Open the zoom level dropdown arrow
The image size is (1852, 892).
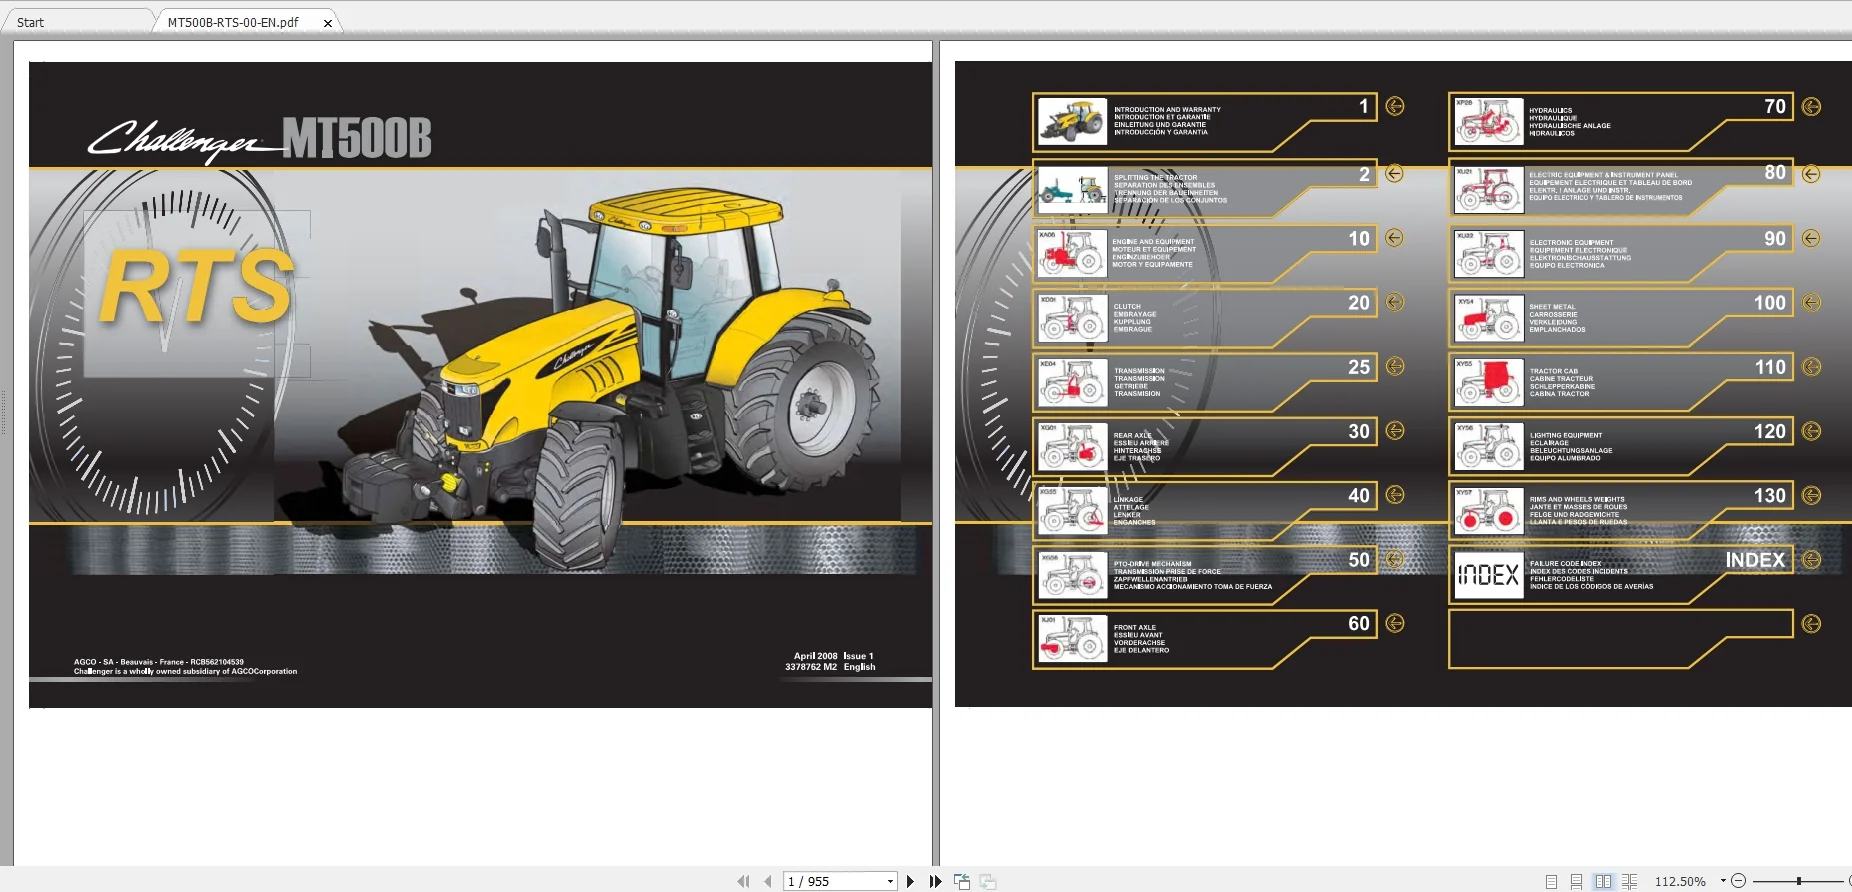point(1723,881)
